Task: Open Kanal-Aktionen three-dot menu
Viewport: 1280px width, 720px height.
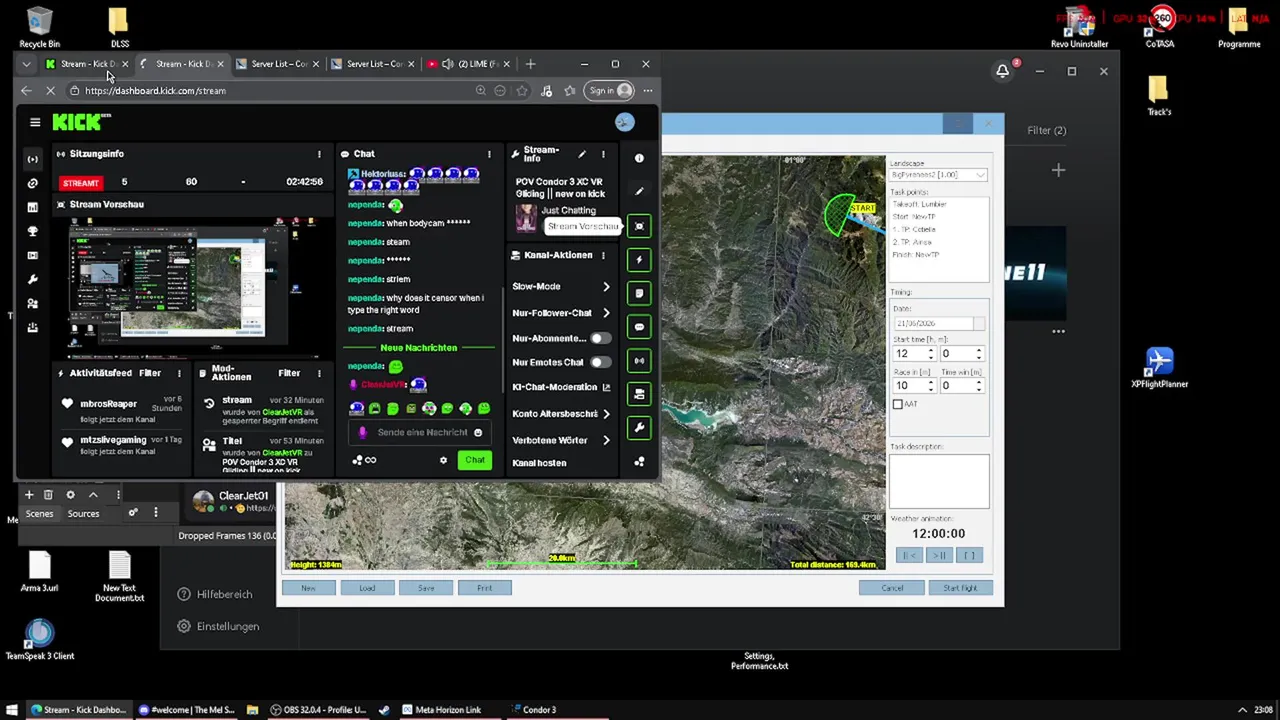Action: (603, 256)
